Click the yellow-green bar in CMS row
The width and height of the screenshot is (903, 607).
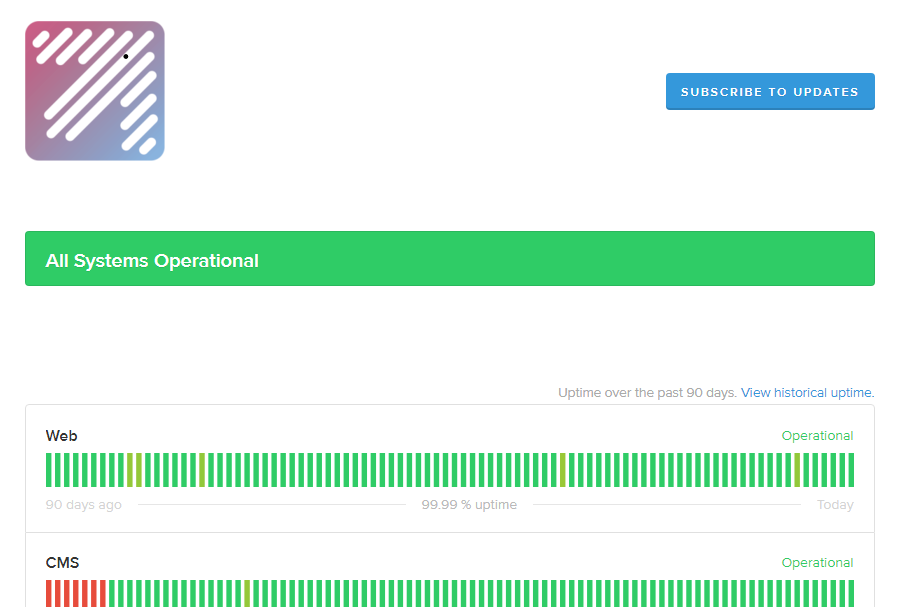[x=247, y=594]
